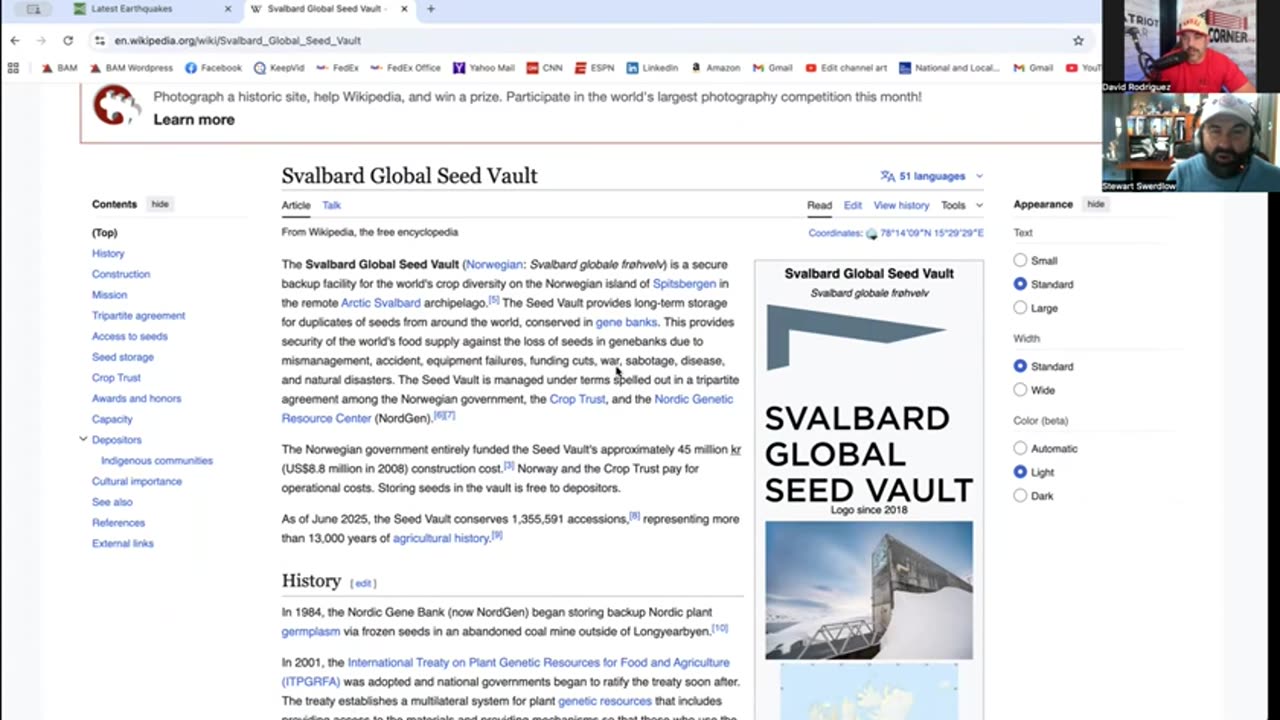Screen dimensions: 1280x720
Task: Open the Edit channel art bookmark
Action: pyautogui.click(x=845, y=68)
